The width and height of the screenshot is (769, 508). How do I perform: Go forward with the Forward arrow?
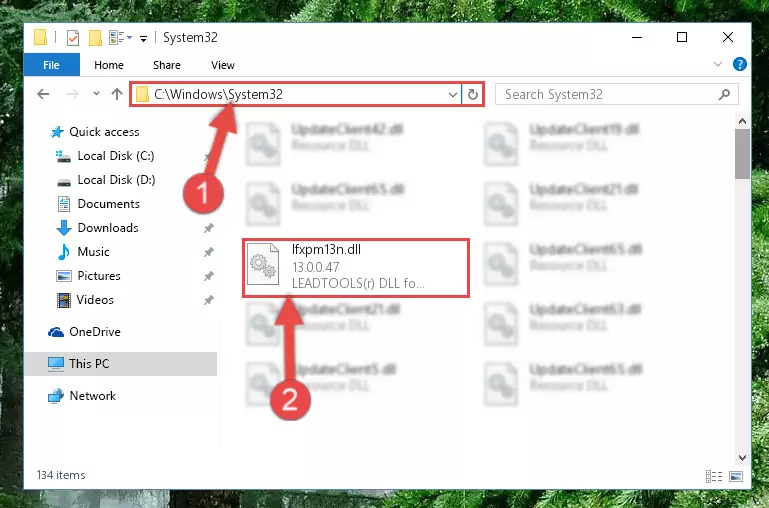72,94
